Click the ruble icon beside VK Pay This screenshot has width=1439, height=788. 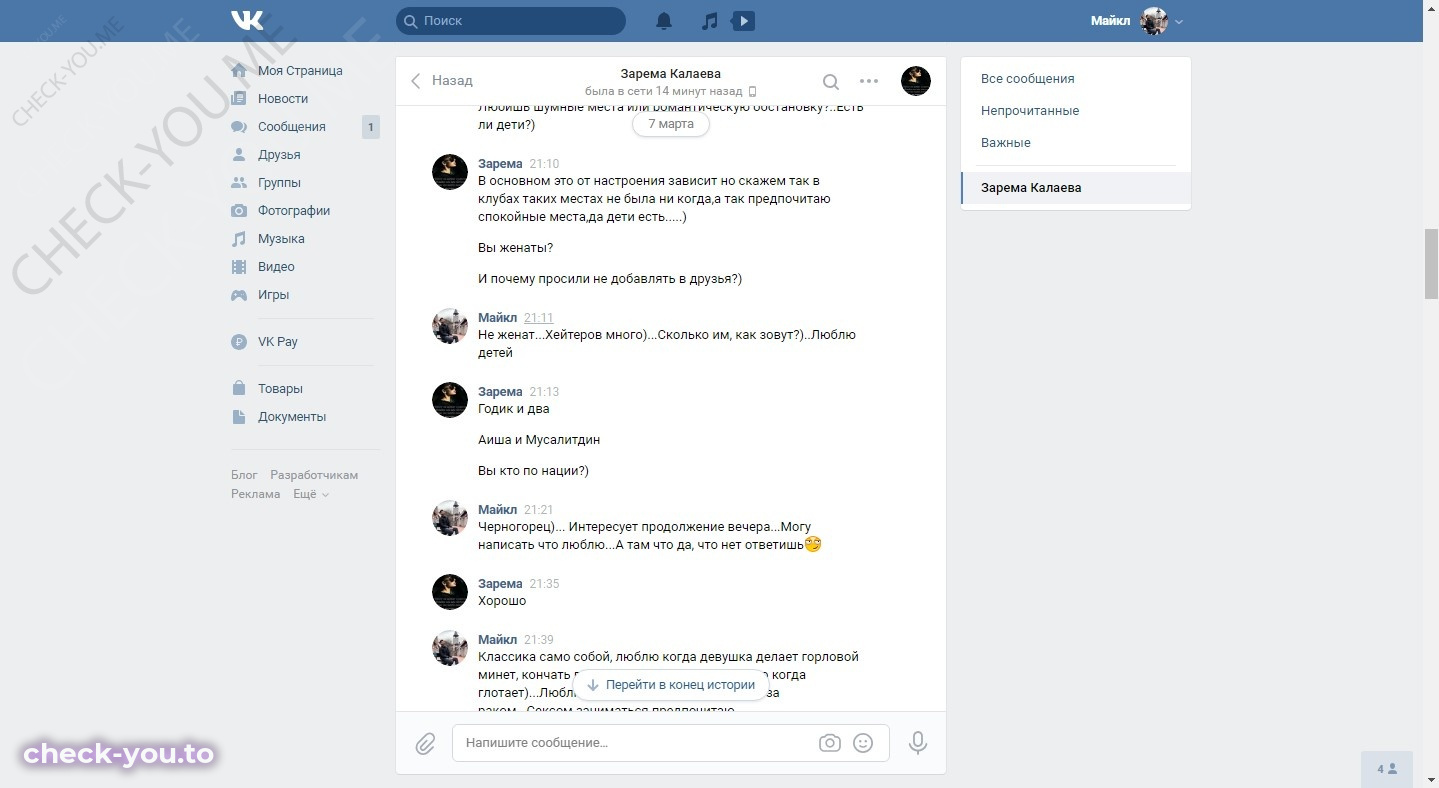coord(239,342)
